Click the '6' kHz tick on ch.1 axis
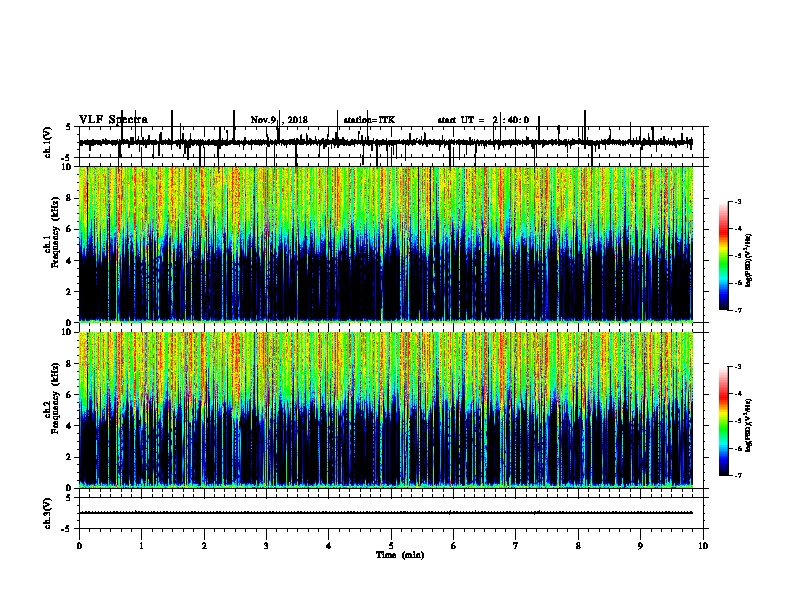The height and width of the screenshot is (612, 792). (x=70, y=229)
